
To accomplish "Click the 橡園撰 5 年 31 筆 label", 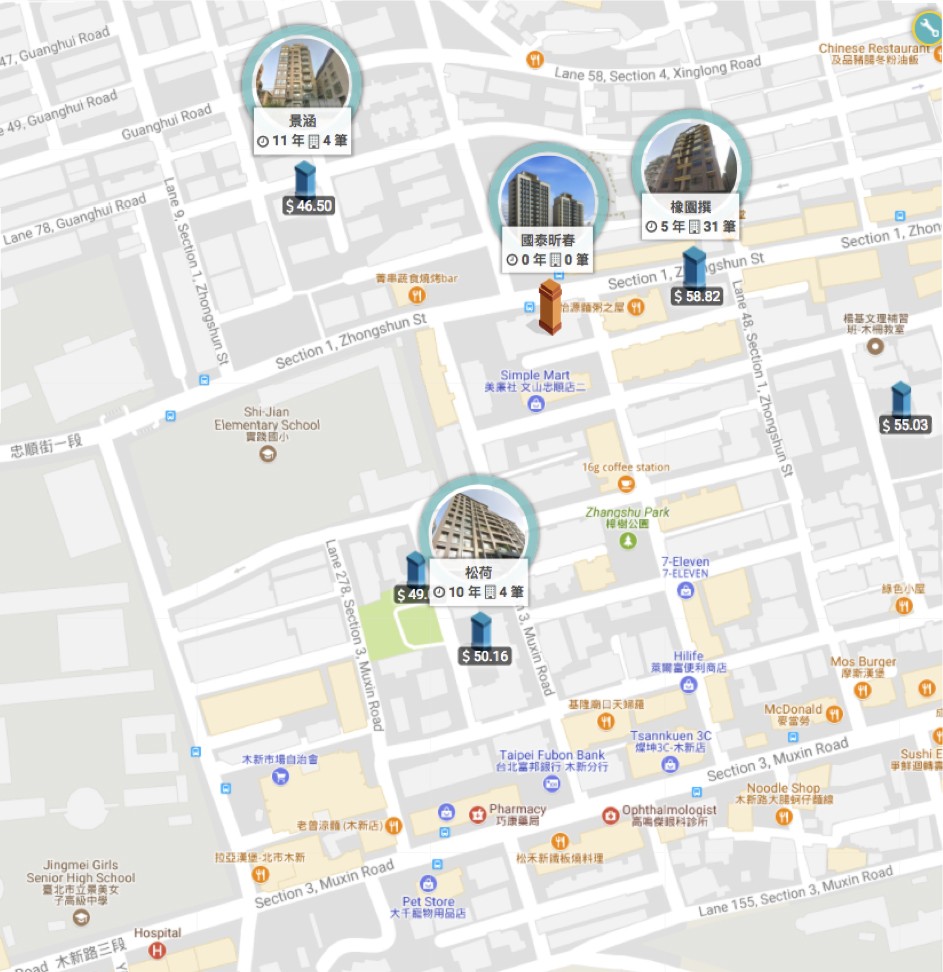I will click(x=690, y=217).
